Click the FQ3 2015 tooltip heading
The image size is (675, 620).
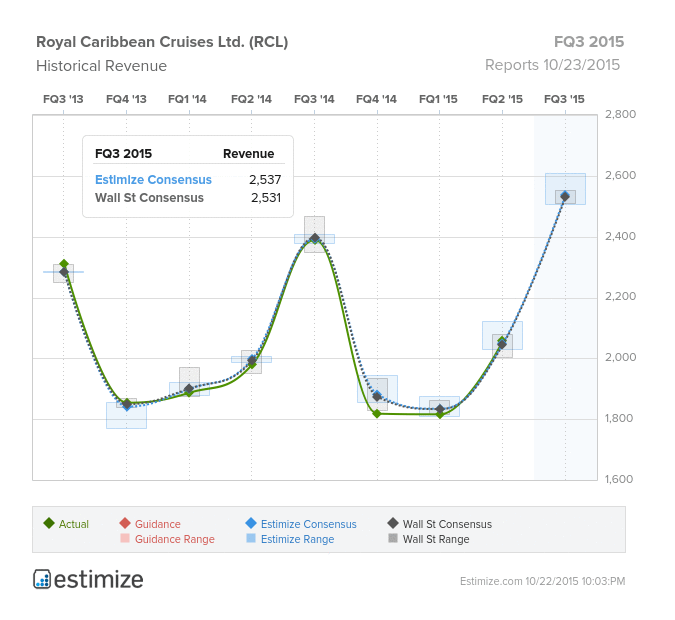(124, 154)
